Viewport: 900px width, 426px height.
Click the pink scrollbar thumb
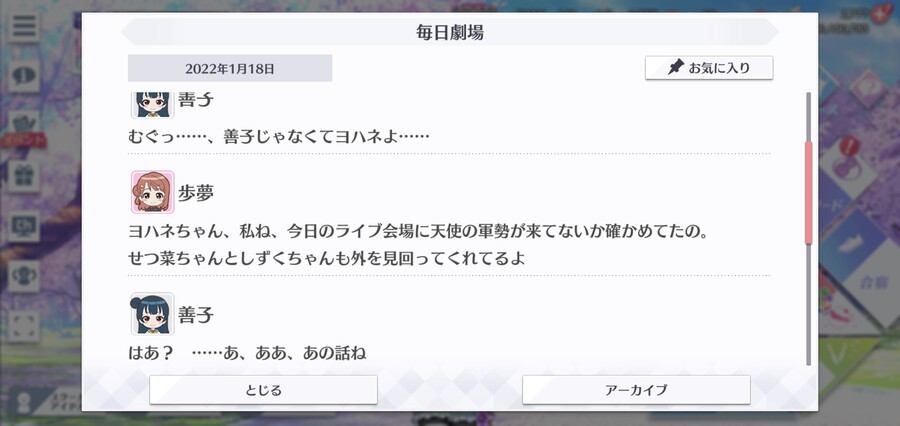pos(809,193)
